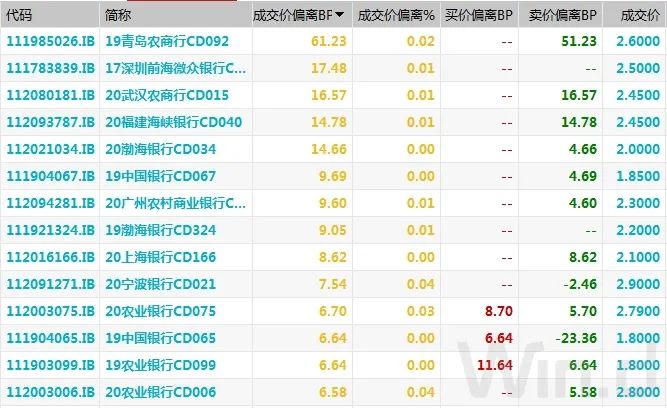Open bond code 111985026.IB
This screenshot has width=667, height=408.
(50, 41)
